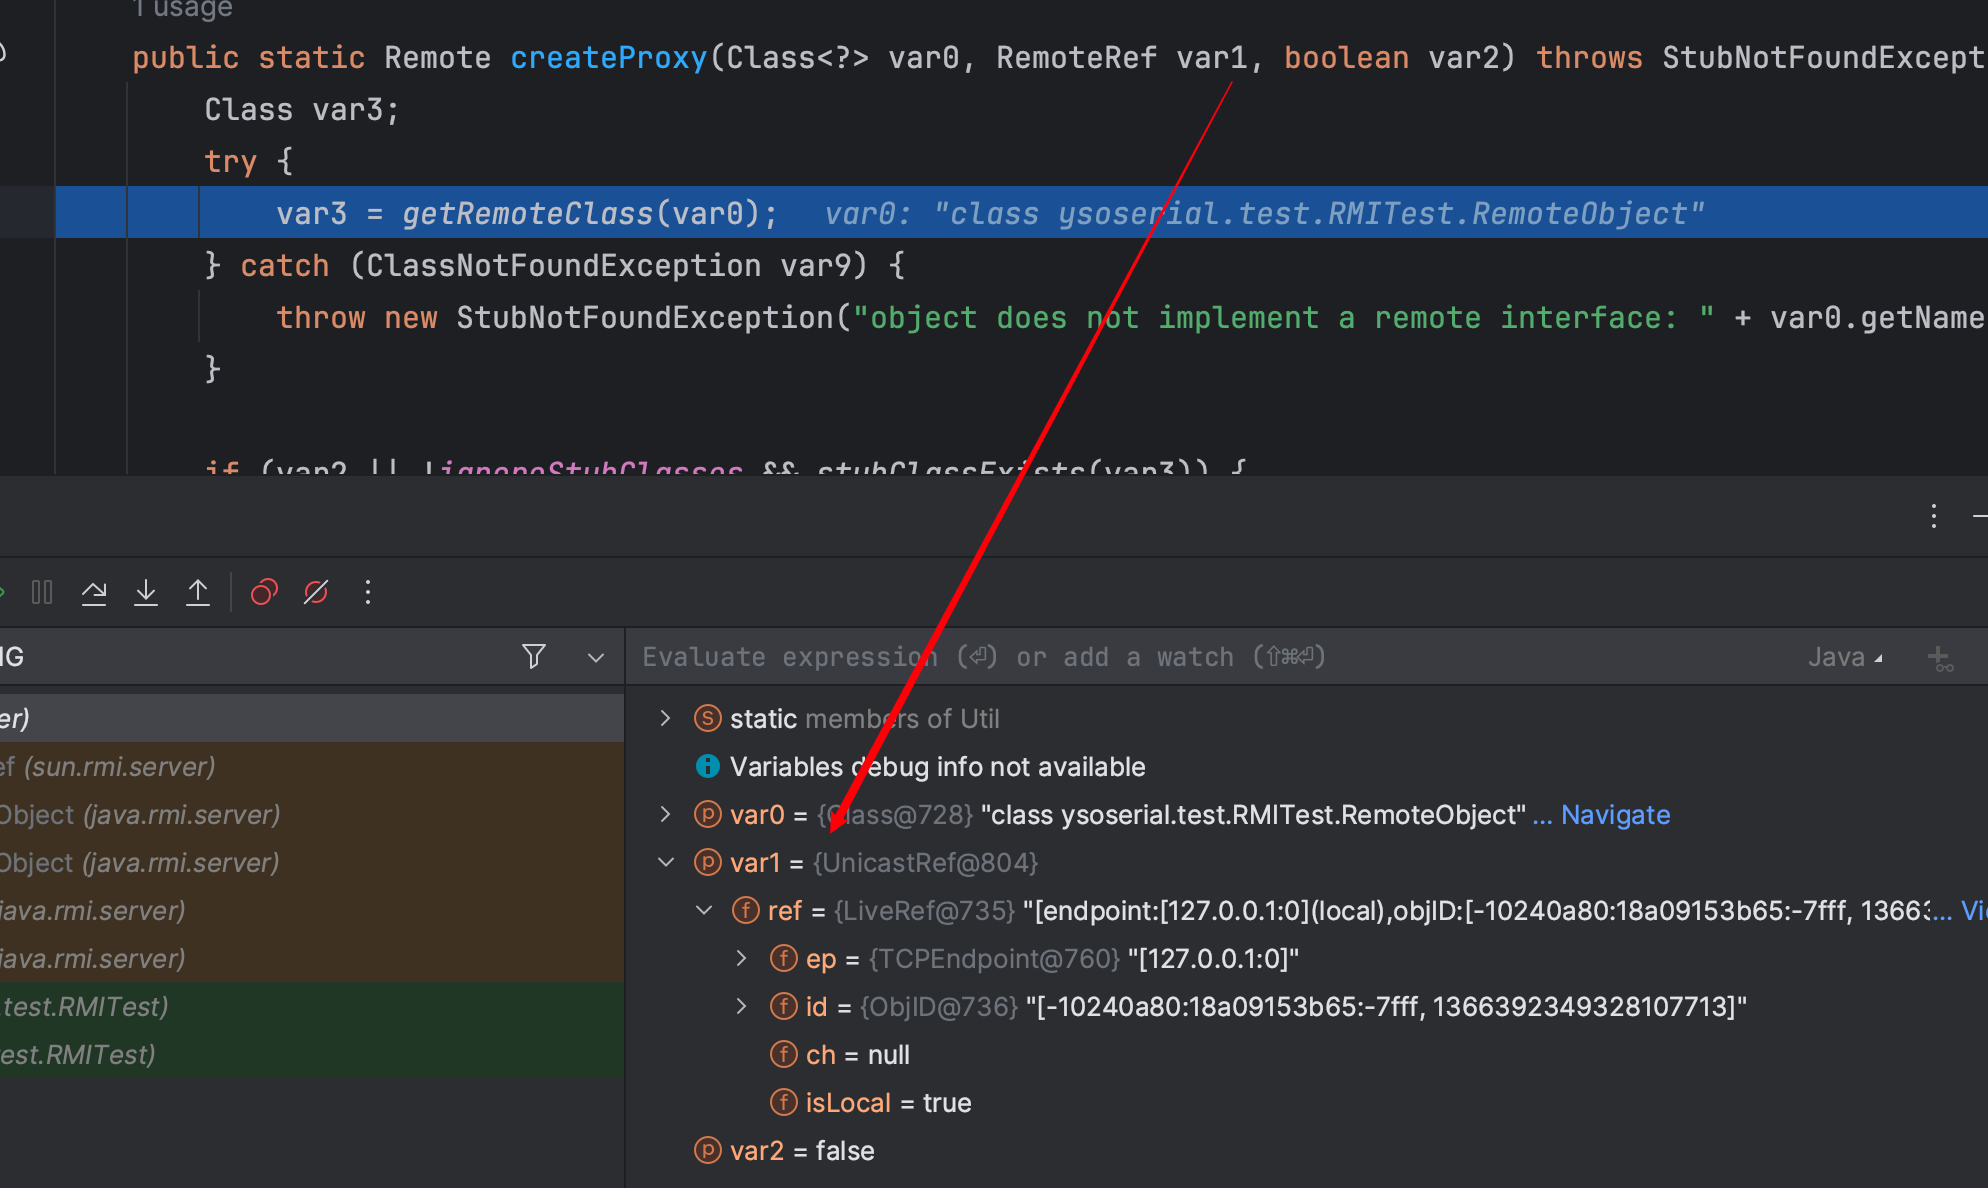Click the static members S icon
The width and height of the screenshot is (1988, 1188).
(708, 718)
